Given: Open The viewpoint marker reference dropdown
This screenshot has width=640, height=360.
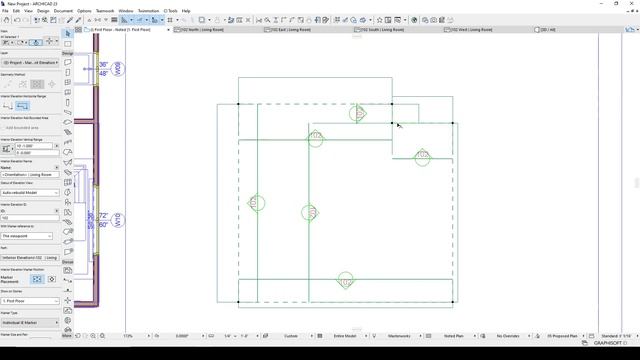Looking at the screenshot, I should point(27,236).
